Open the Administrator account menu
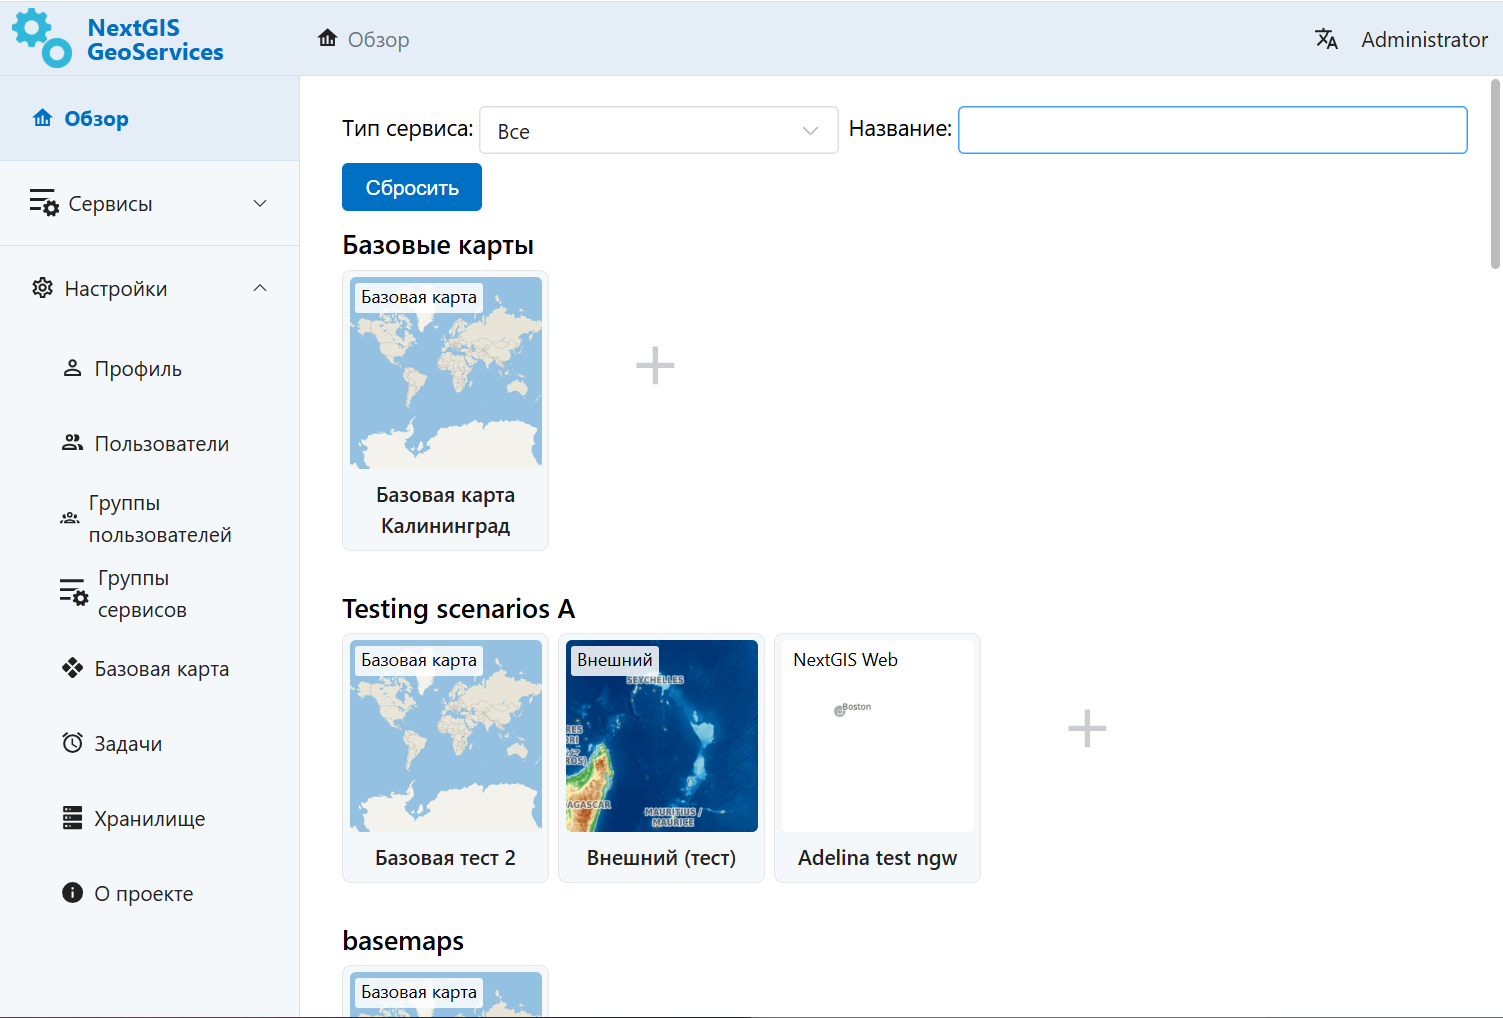The height and width of the screenshot is (1018, 1503). tap(1423, 40)
